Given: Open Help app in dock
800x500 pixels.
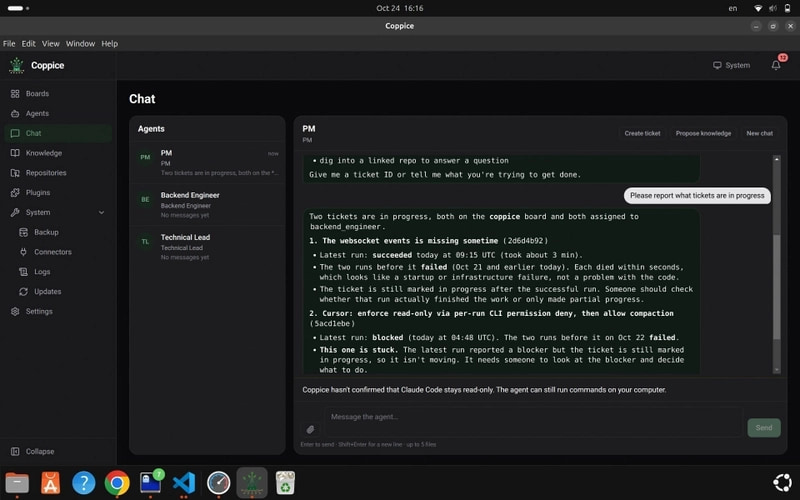Looking at the screenshot, I should pos(84,483).
